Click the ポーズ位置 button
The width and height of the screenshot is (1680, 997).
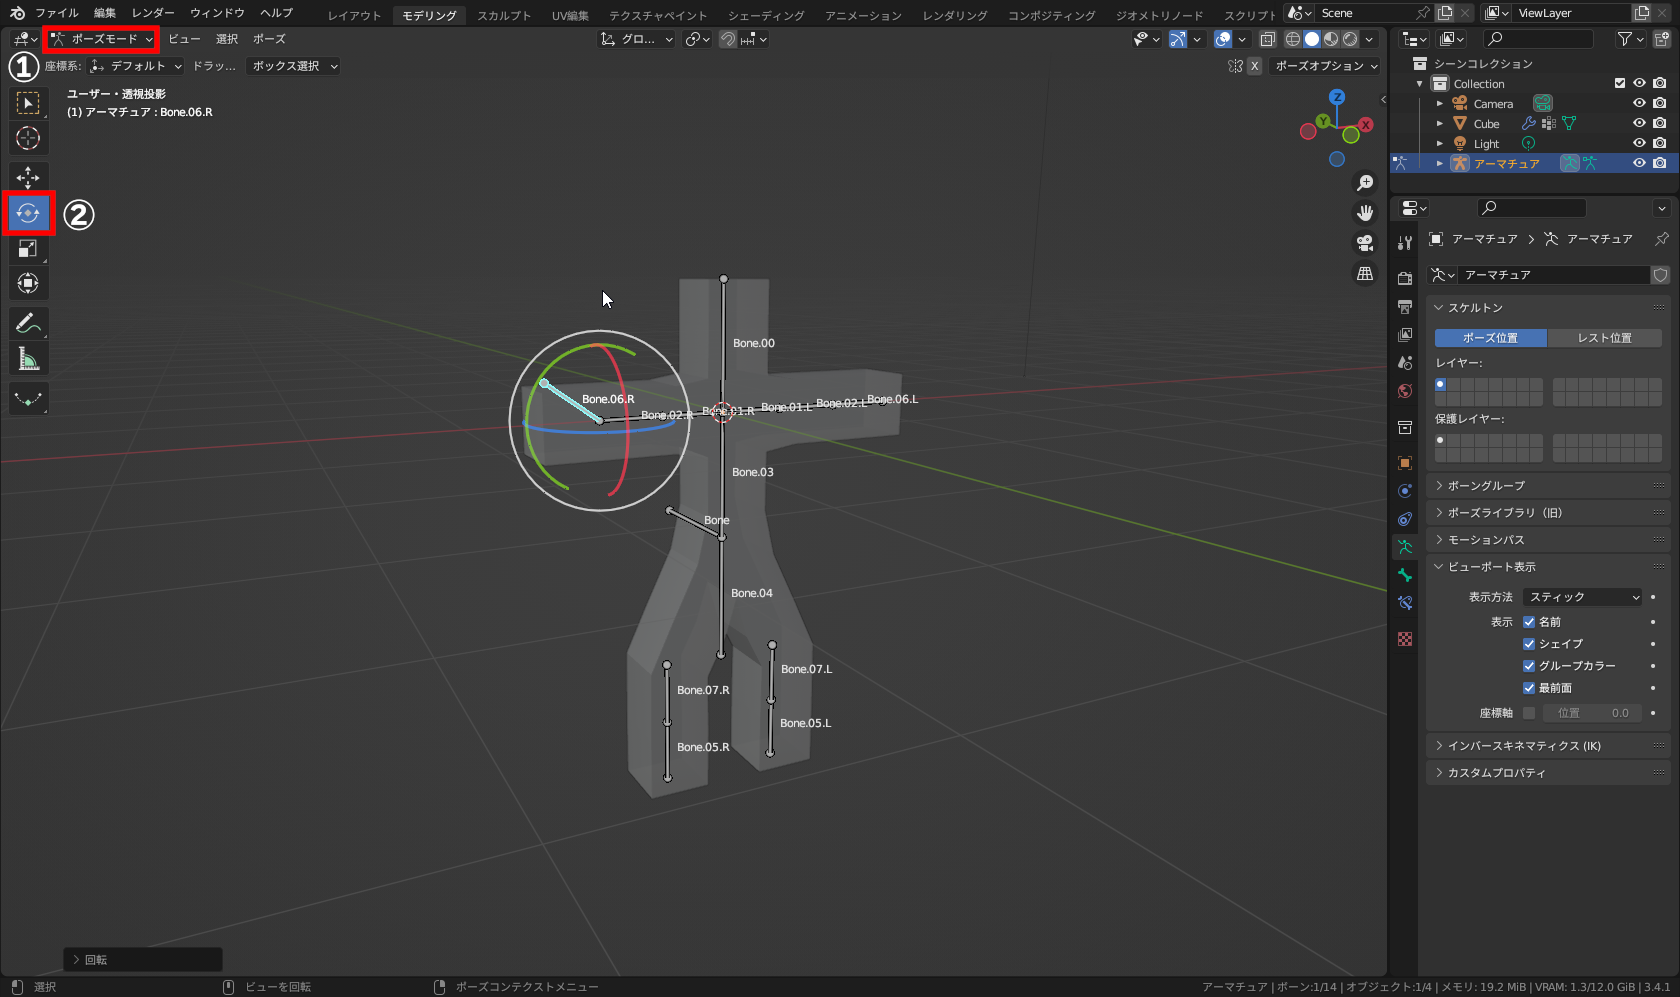point(1491,338)
